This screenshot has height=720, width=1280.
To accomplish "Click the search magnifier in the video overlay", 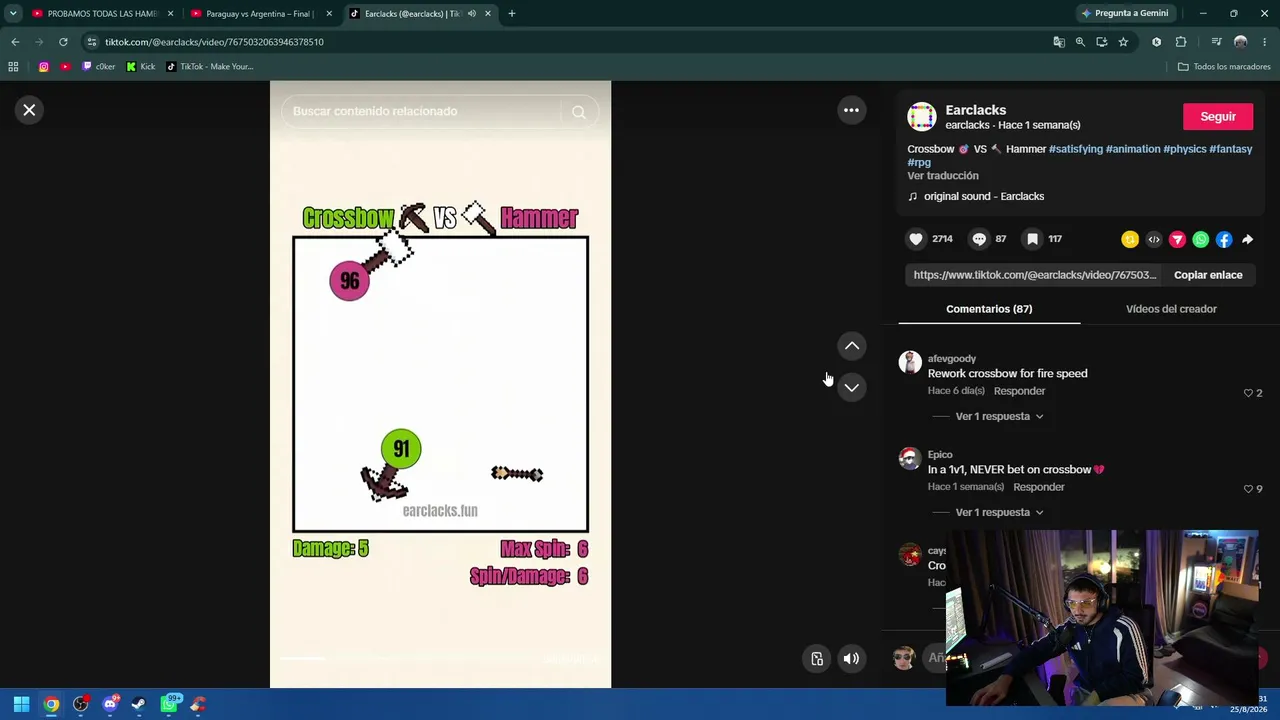I will tap(579, 112).
